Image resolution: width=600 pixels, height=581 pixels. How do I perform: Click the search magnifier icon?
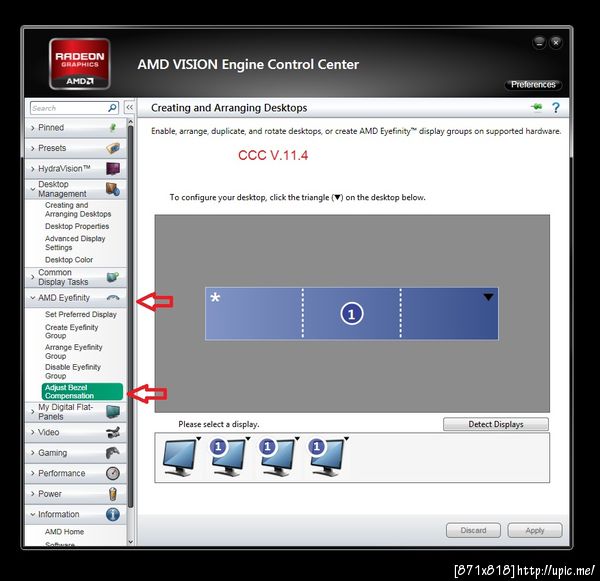click(112, 108)
